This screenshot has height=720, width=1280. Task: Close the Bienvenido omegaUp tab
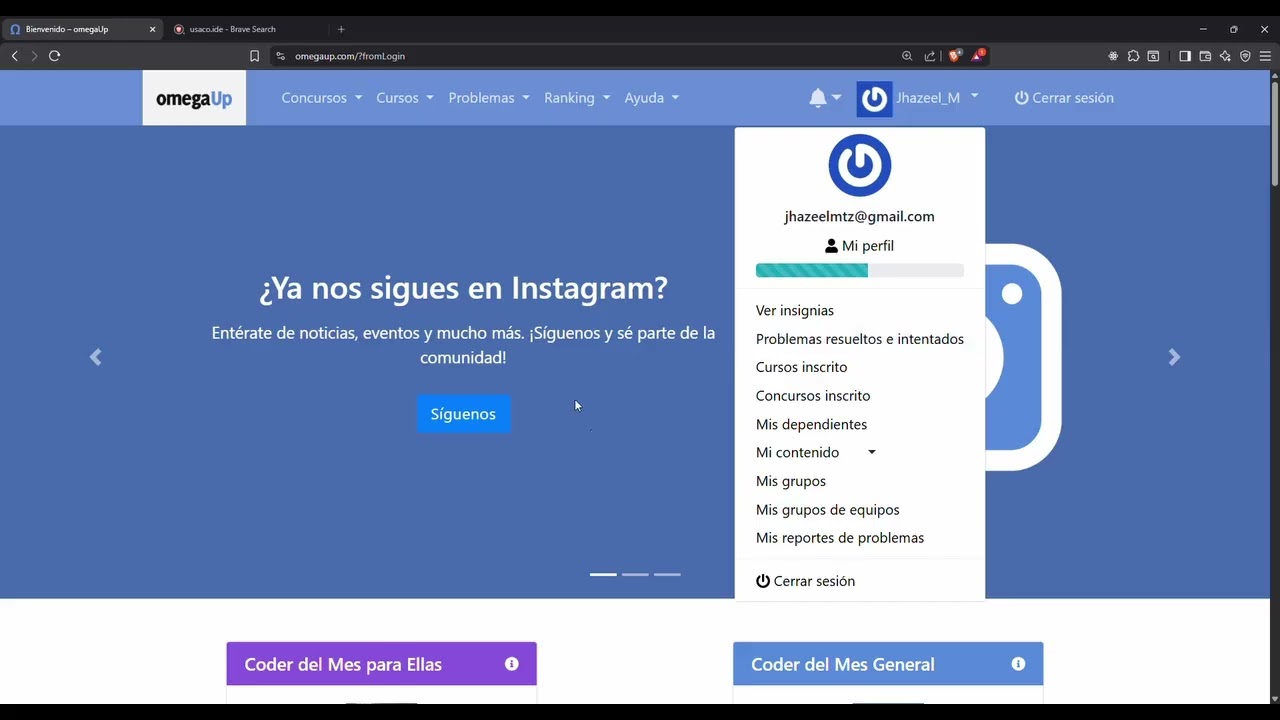tap(153, 29)
